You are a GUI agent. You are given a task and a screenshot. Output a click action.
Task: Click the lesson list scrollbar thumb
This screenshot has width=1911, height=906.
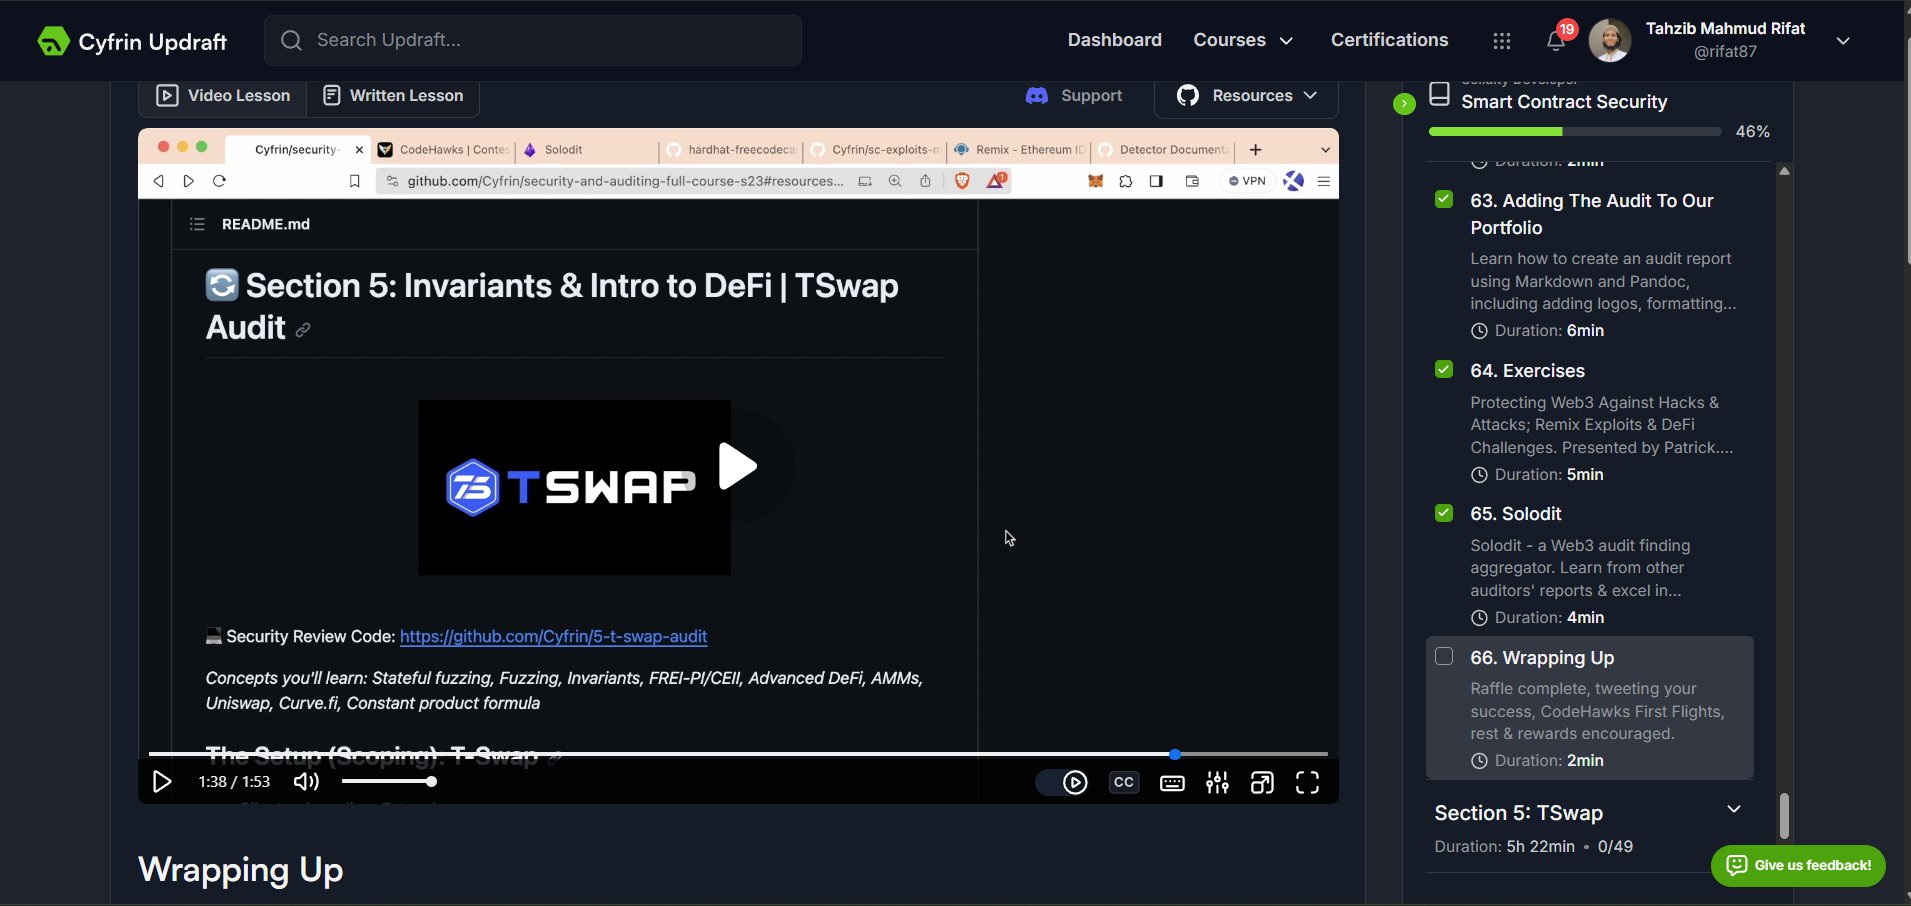(1784, 816)
